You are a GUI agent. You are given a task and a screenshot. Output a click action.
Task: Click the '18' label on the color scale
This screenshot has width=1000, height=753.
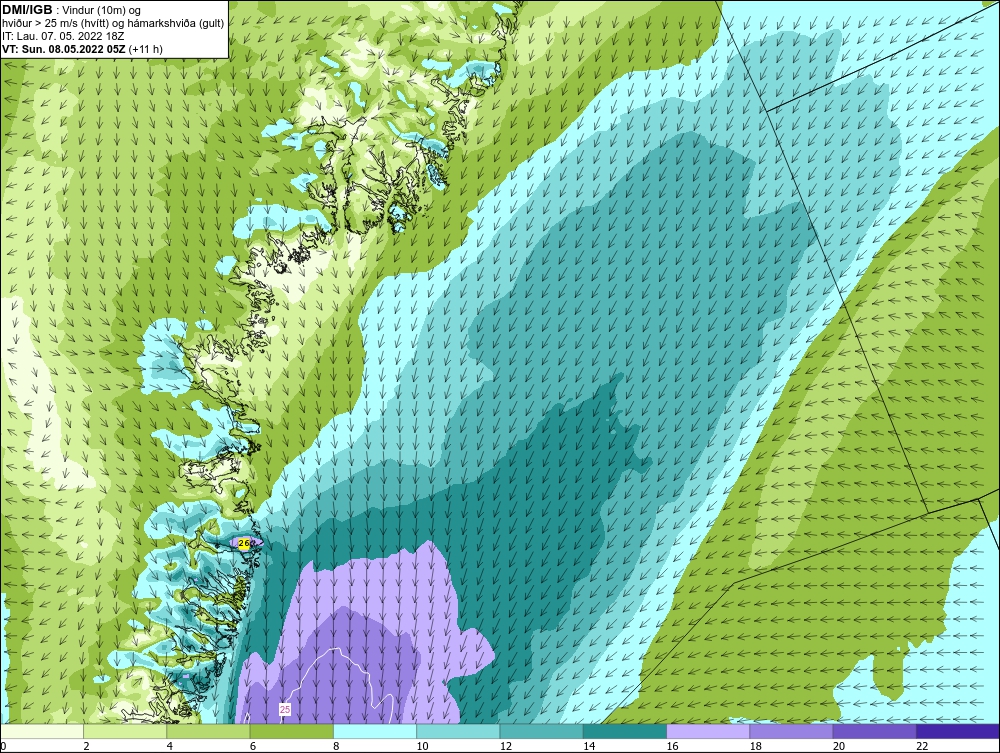756,747
